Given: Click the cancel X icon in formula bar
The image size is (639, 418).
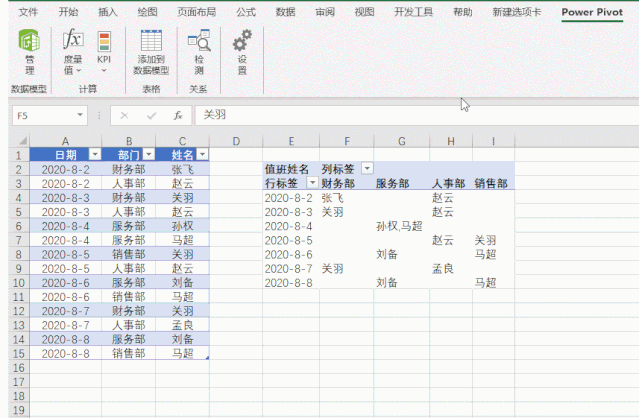Looking at the screenshot, I should pyautogui.click(x=123, y=115).
